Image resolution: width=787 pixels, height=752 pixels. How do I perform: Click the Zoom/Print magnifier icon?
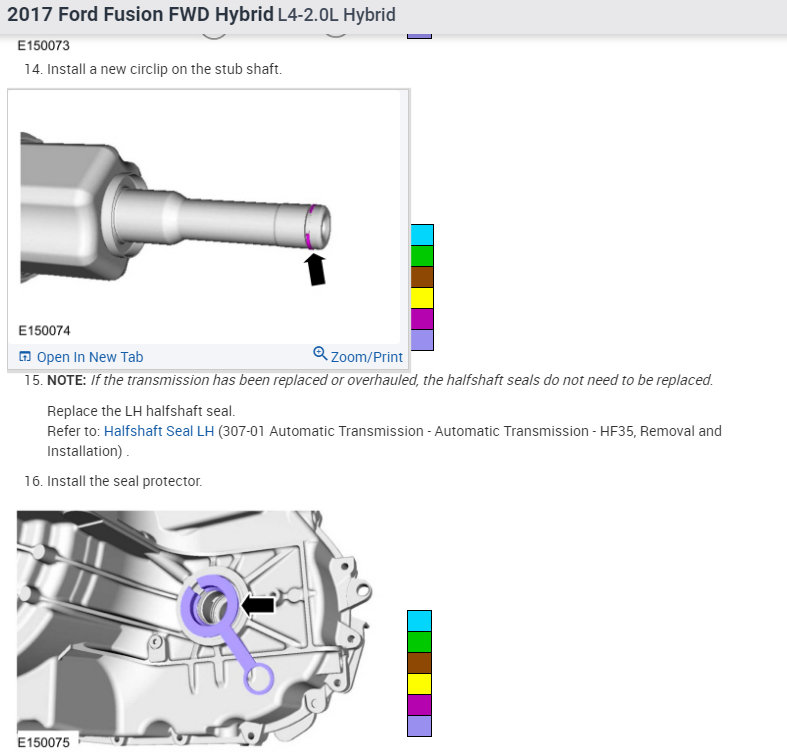[x=320, y=353]
